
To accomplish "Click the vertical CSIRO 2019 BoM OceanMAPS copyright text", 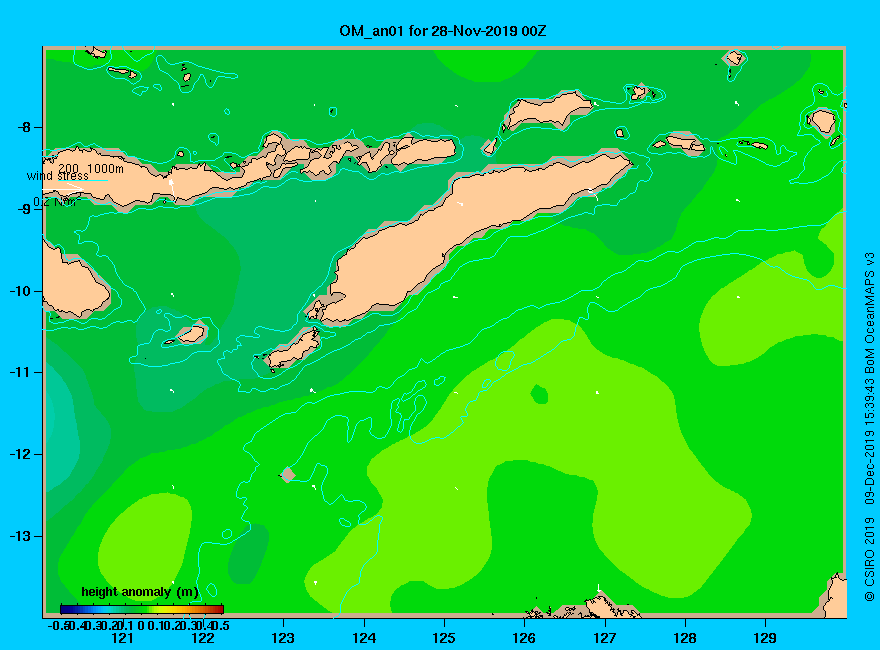I will pos(869,427).
